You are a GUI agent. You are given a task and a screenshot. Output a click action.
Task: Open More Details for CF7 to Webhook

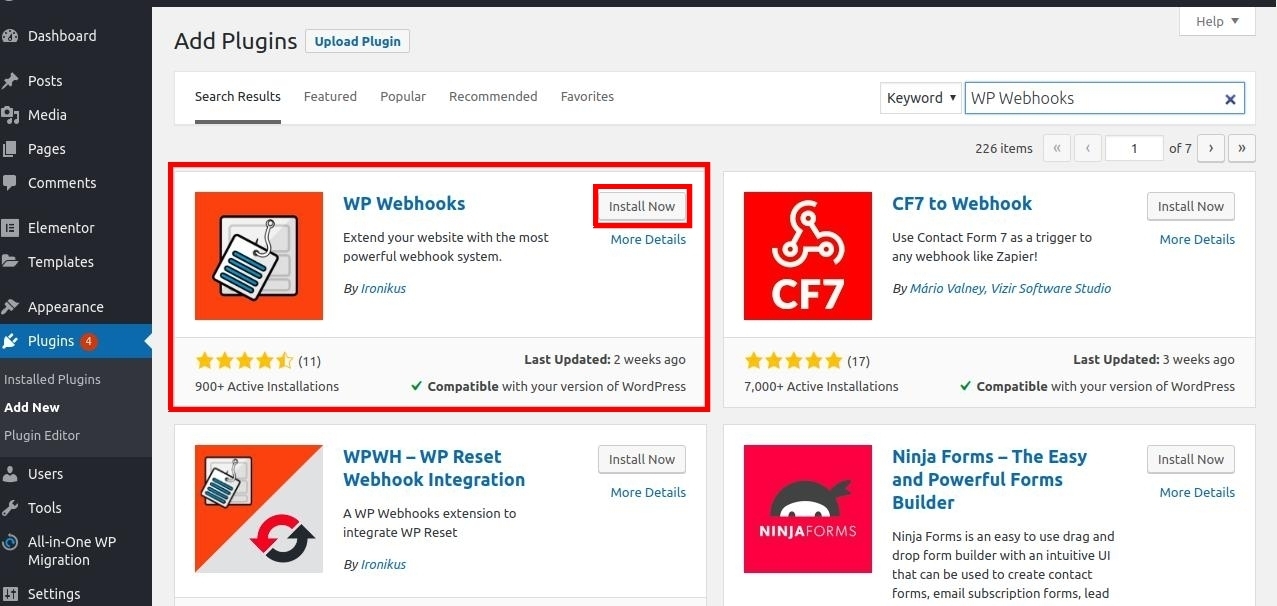tap(1197, 240)
